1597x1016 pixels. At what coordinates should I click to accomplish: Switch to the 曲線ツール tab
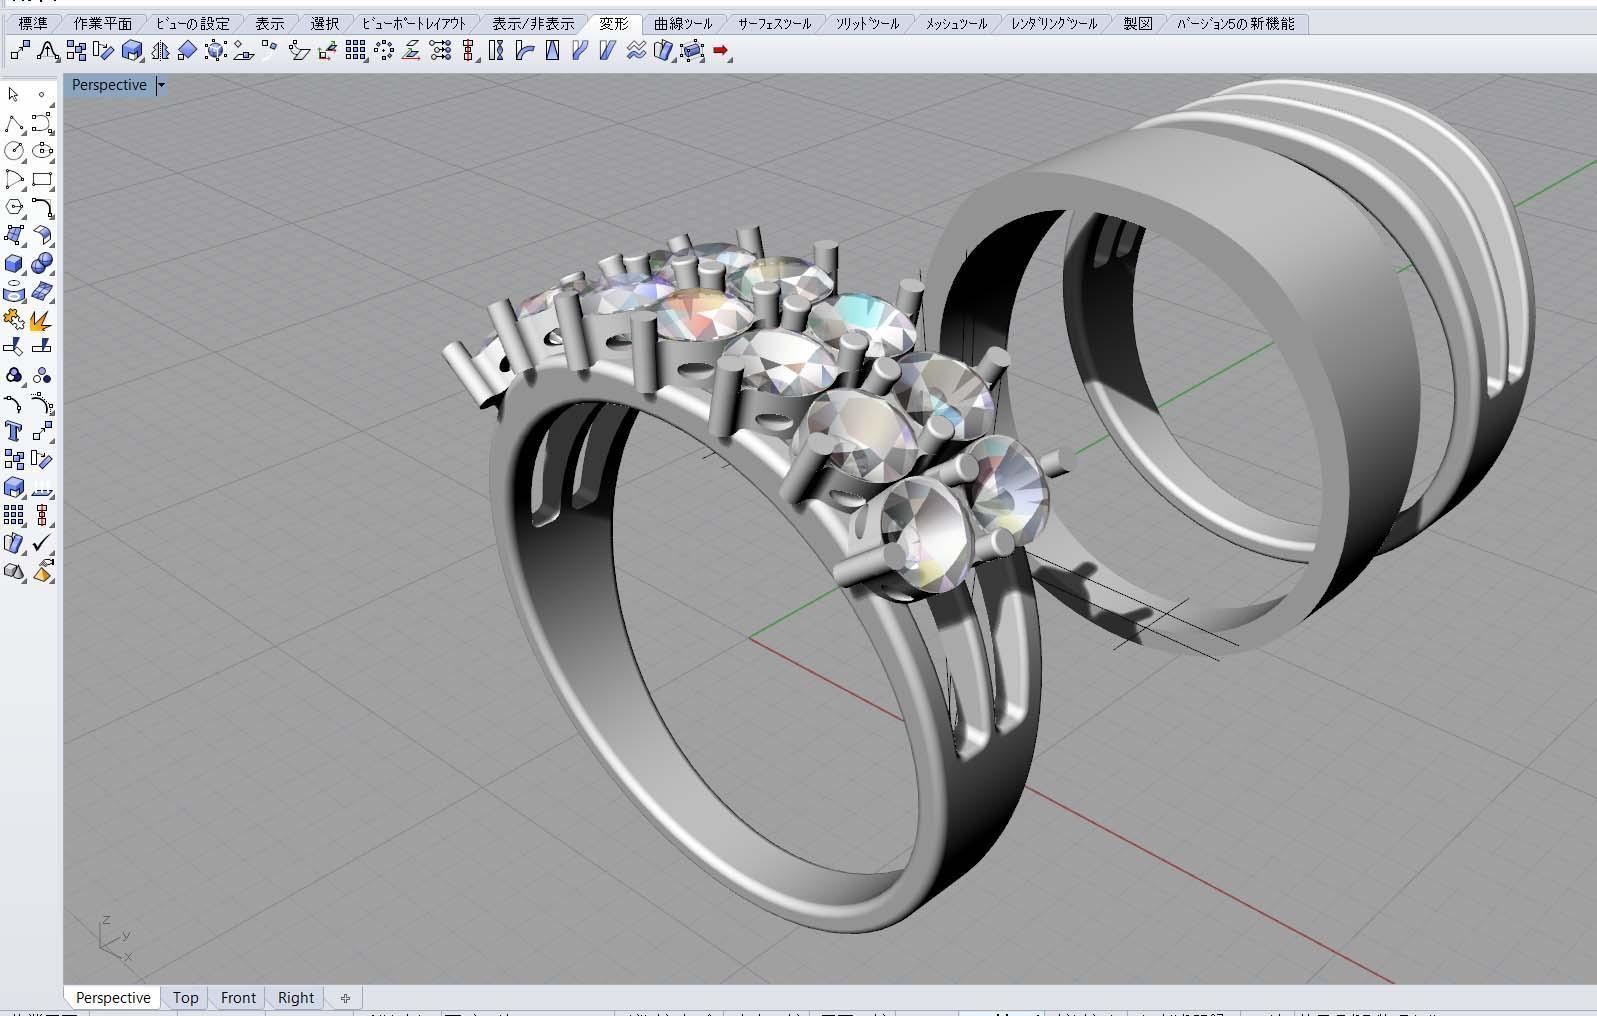(683, 23)
